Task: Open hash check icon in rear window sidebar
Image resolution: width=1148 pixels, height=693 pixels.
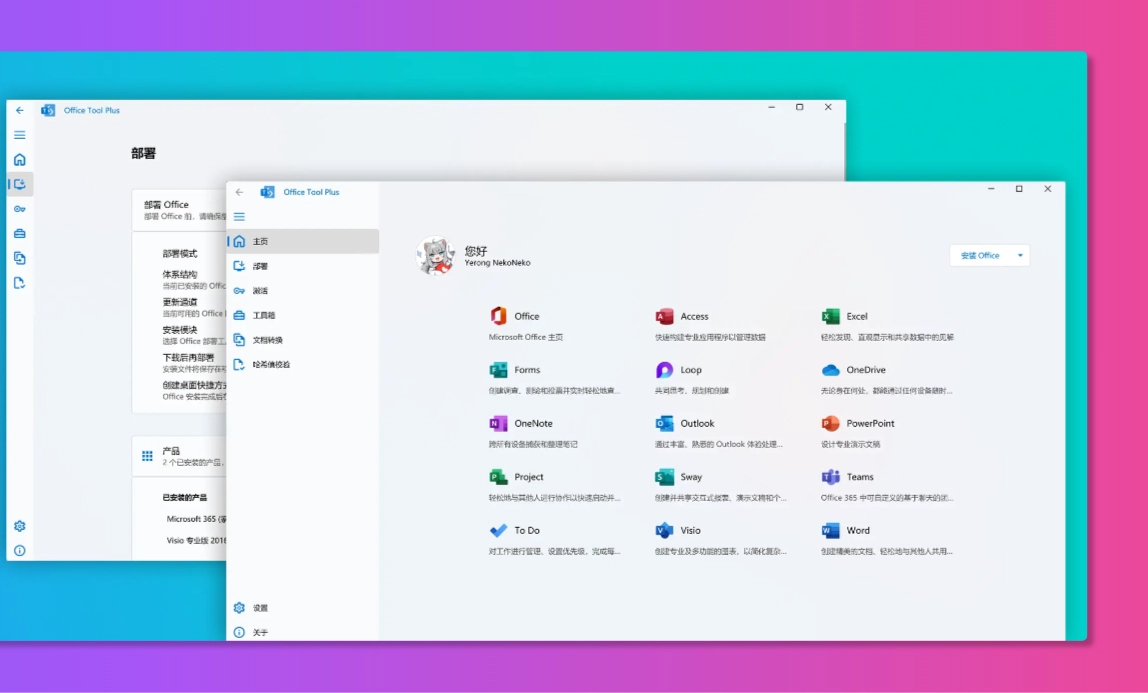Action: pos(20,282)
